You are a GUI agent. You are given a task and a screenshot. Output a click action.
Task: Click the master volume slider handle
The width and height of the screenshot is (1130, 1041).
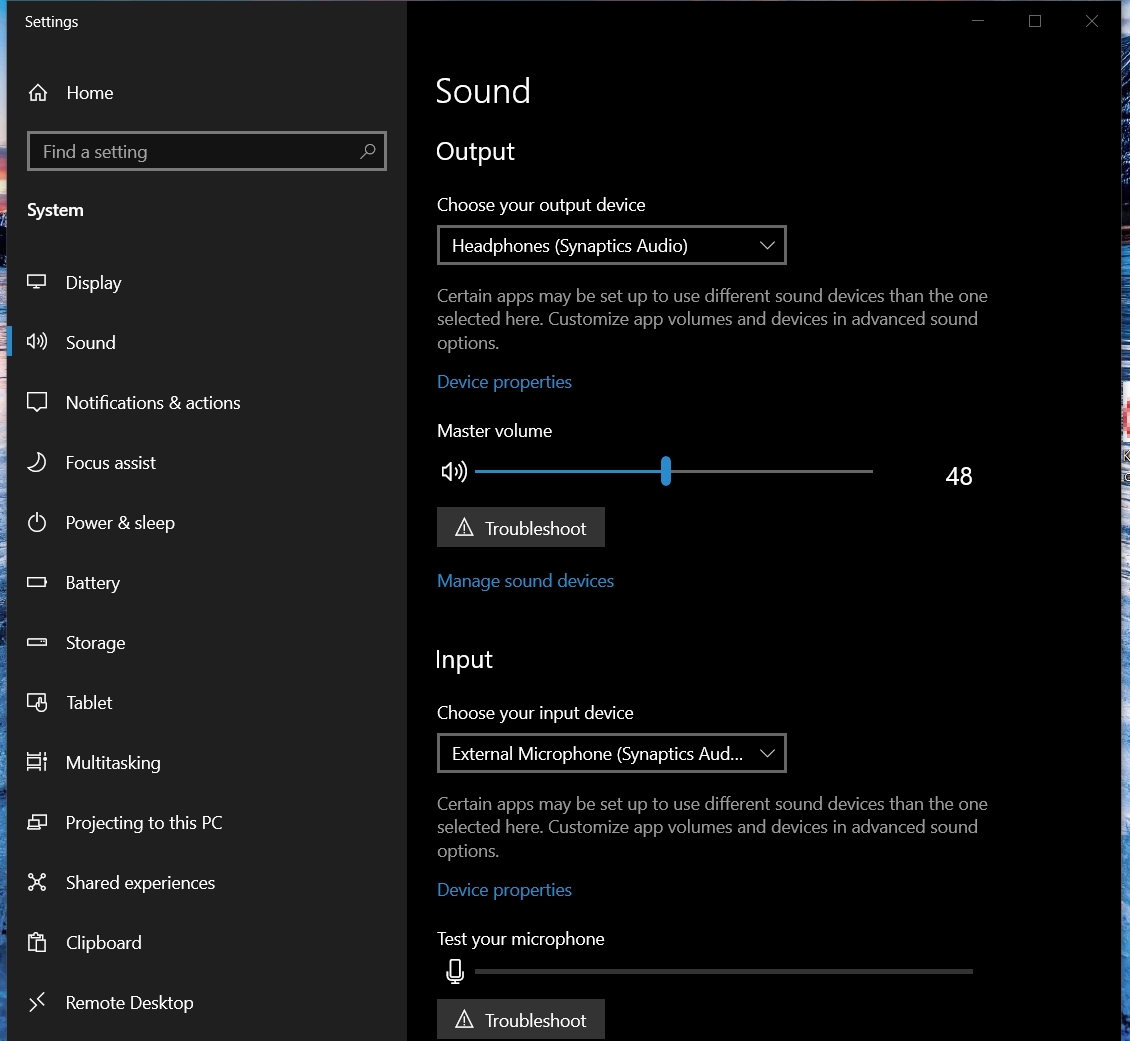pyautogui.click(x=666, y=471)
